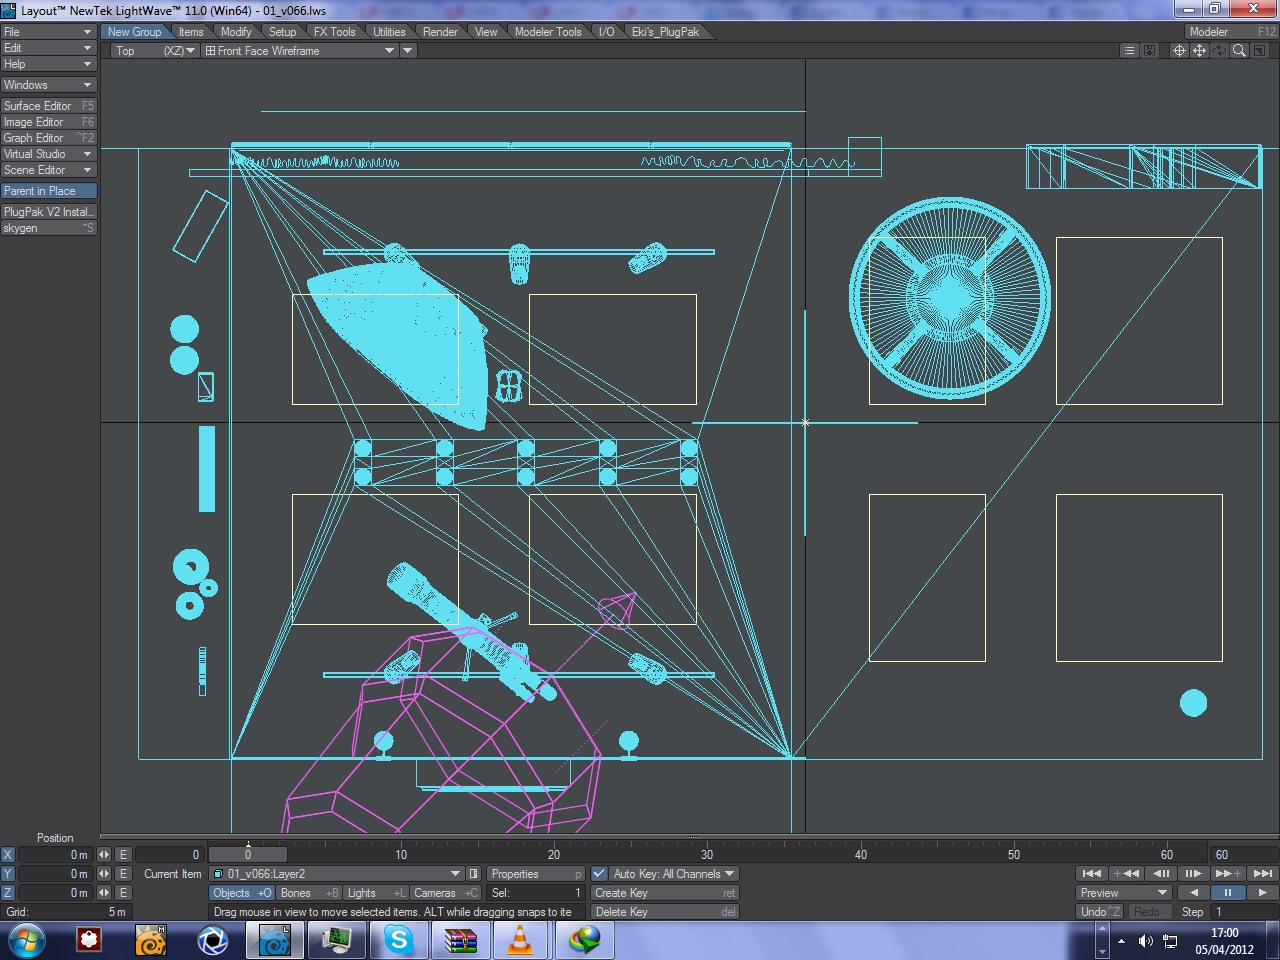
Task: Click the viewport zoom magnifier icon
Action: click(x=1239, y=51)
